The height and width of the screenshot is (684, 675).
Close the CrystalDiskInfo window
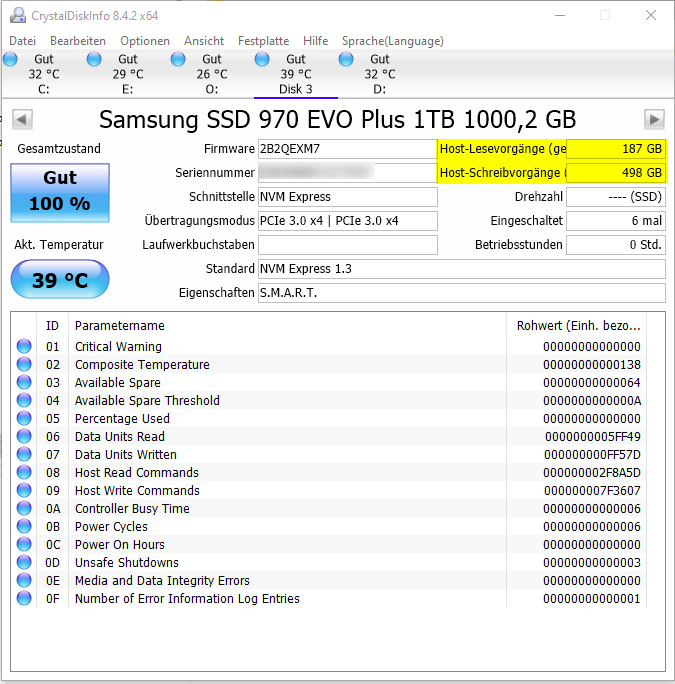click(651, 16)
